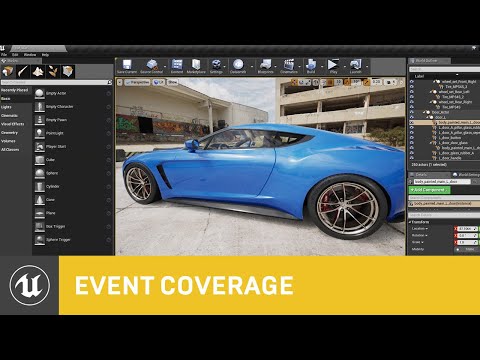Collapse the Transform section
Screen dimensions: 480x360
411,222
